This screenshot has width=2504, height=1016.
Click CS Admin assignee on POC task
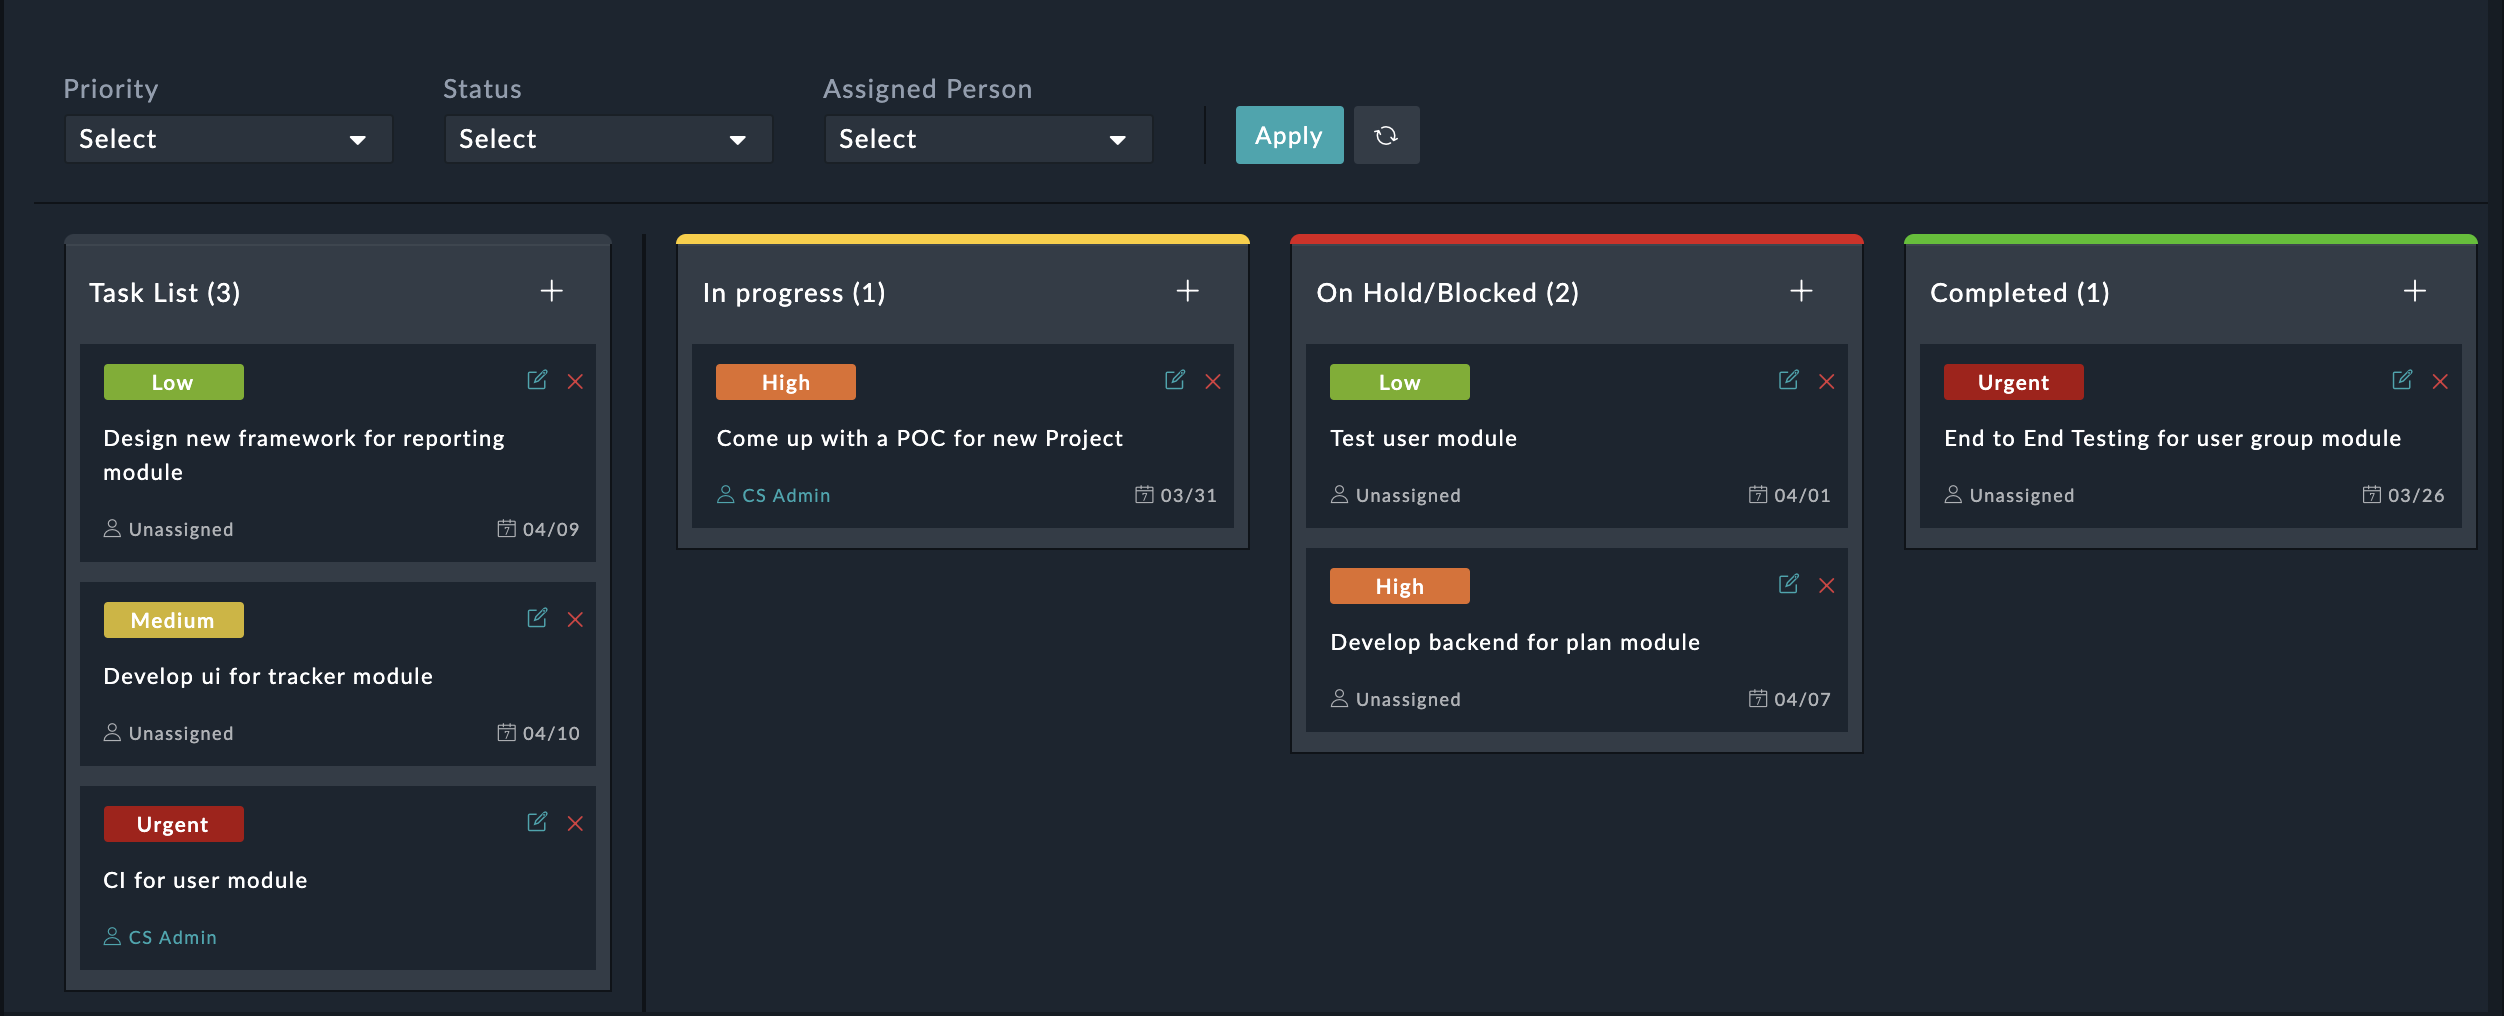(785, 495)
